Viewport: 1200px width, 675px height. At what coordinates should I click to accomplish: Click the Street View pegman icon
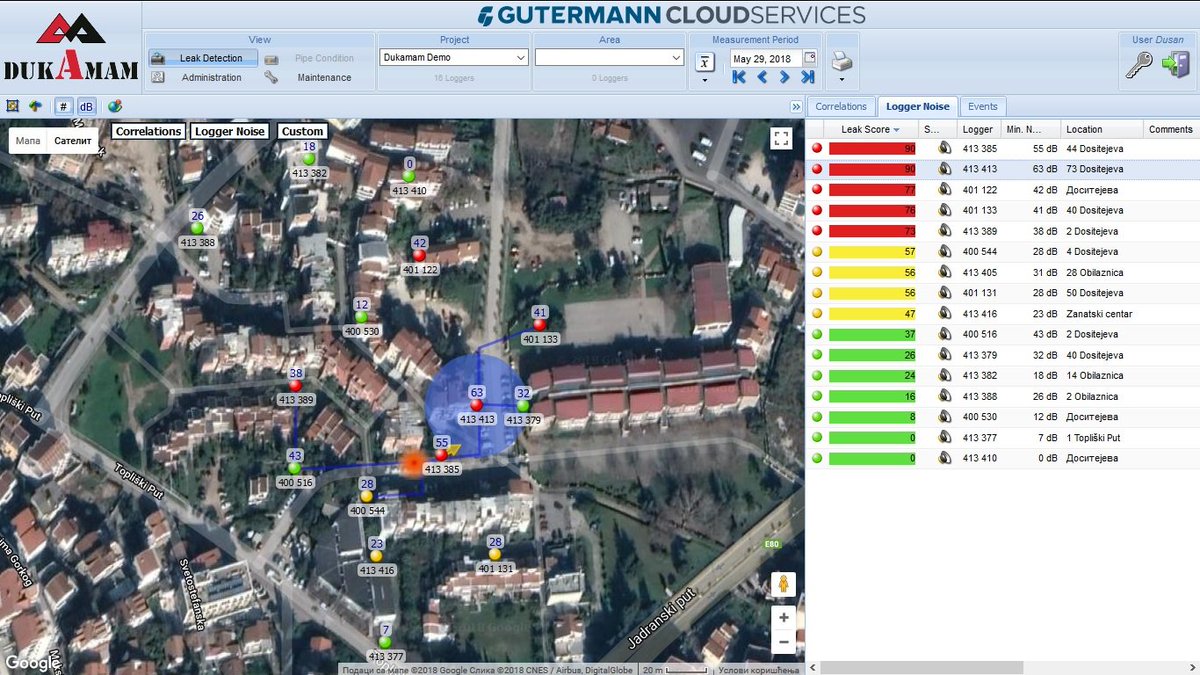point(784,583)
